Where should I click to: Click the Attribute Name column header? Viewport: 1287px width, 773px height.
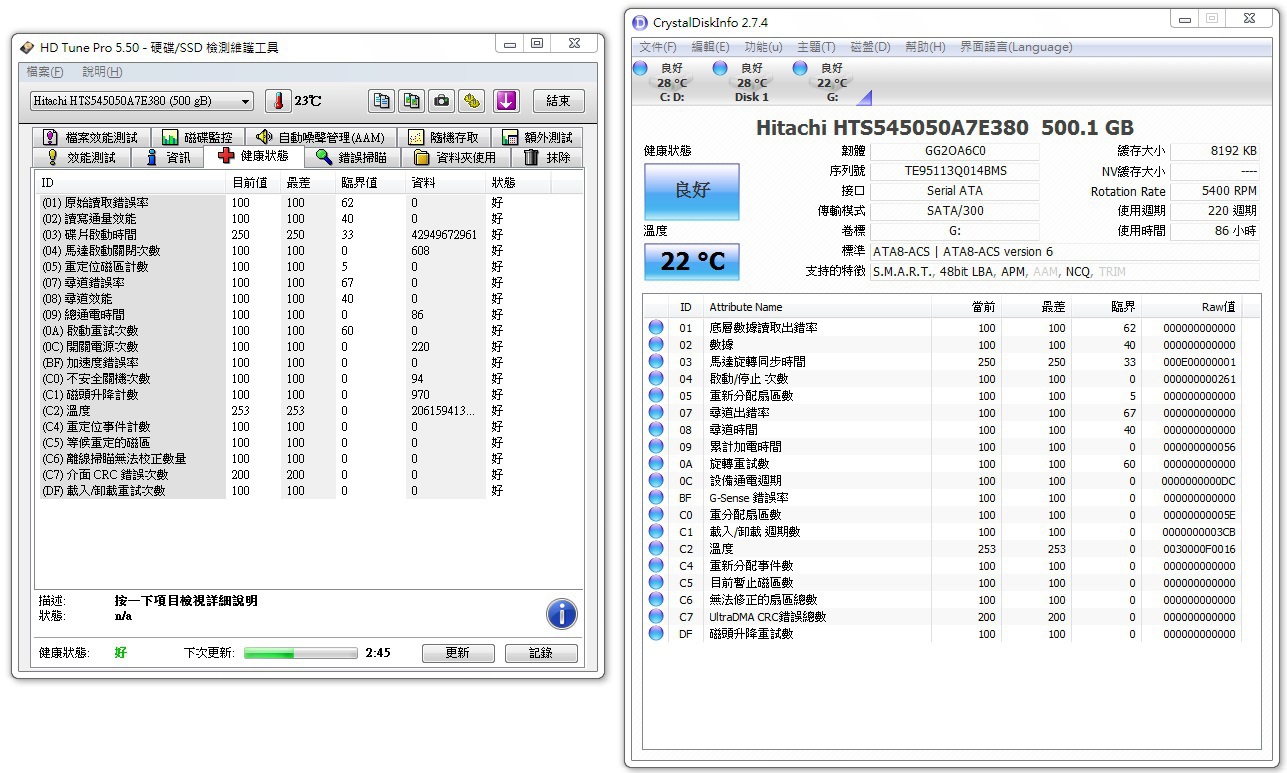[x=816, y=307]
